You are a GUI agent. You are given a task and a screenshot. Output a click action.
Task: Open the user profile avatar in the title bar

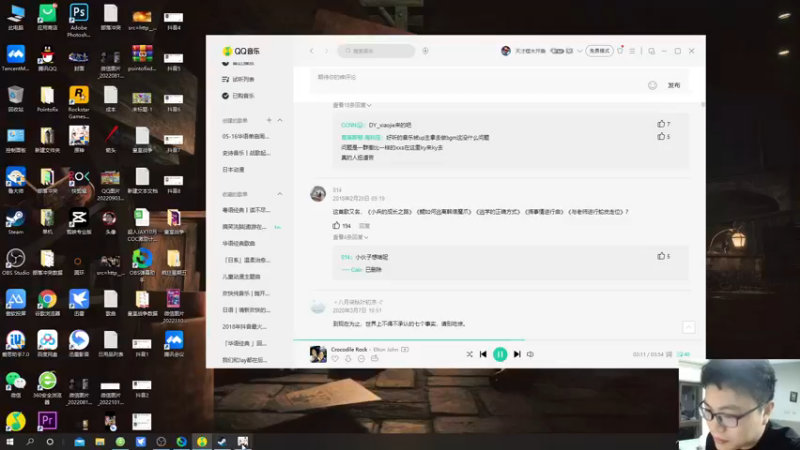pyautogui.click(x=506, y=51)
